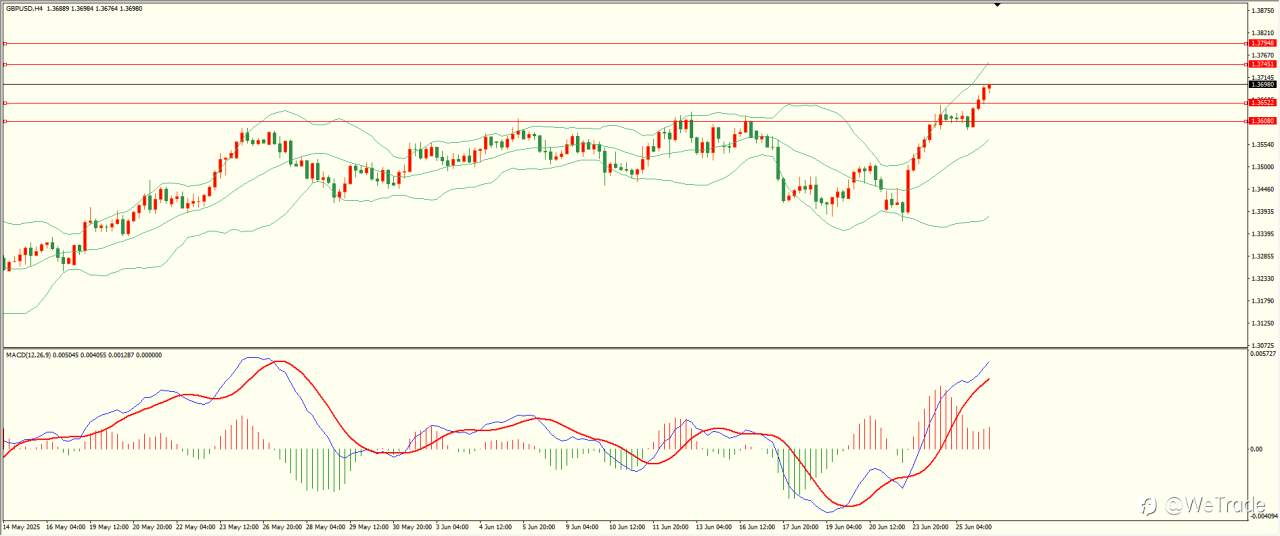This screenshot has width=1280, height=536.
Task: Click the 22 May 04:00 time label
Action: pyautogui.click(x=197, y=525)
